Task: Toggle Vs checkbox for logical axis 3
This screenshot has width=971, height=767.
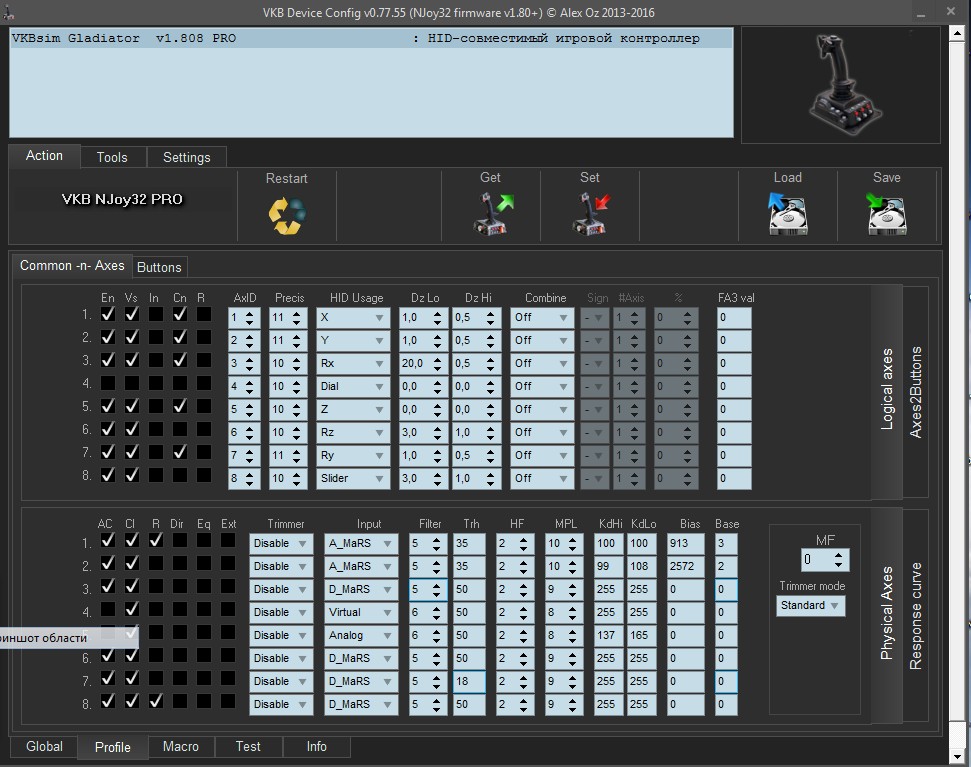Action: tap(131, 360)
